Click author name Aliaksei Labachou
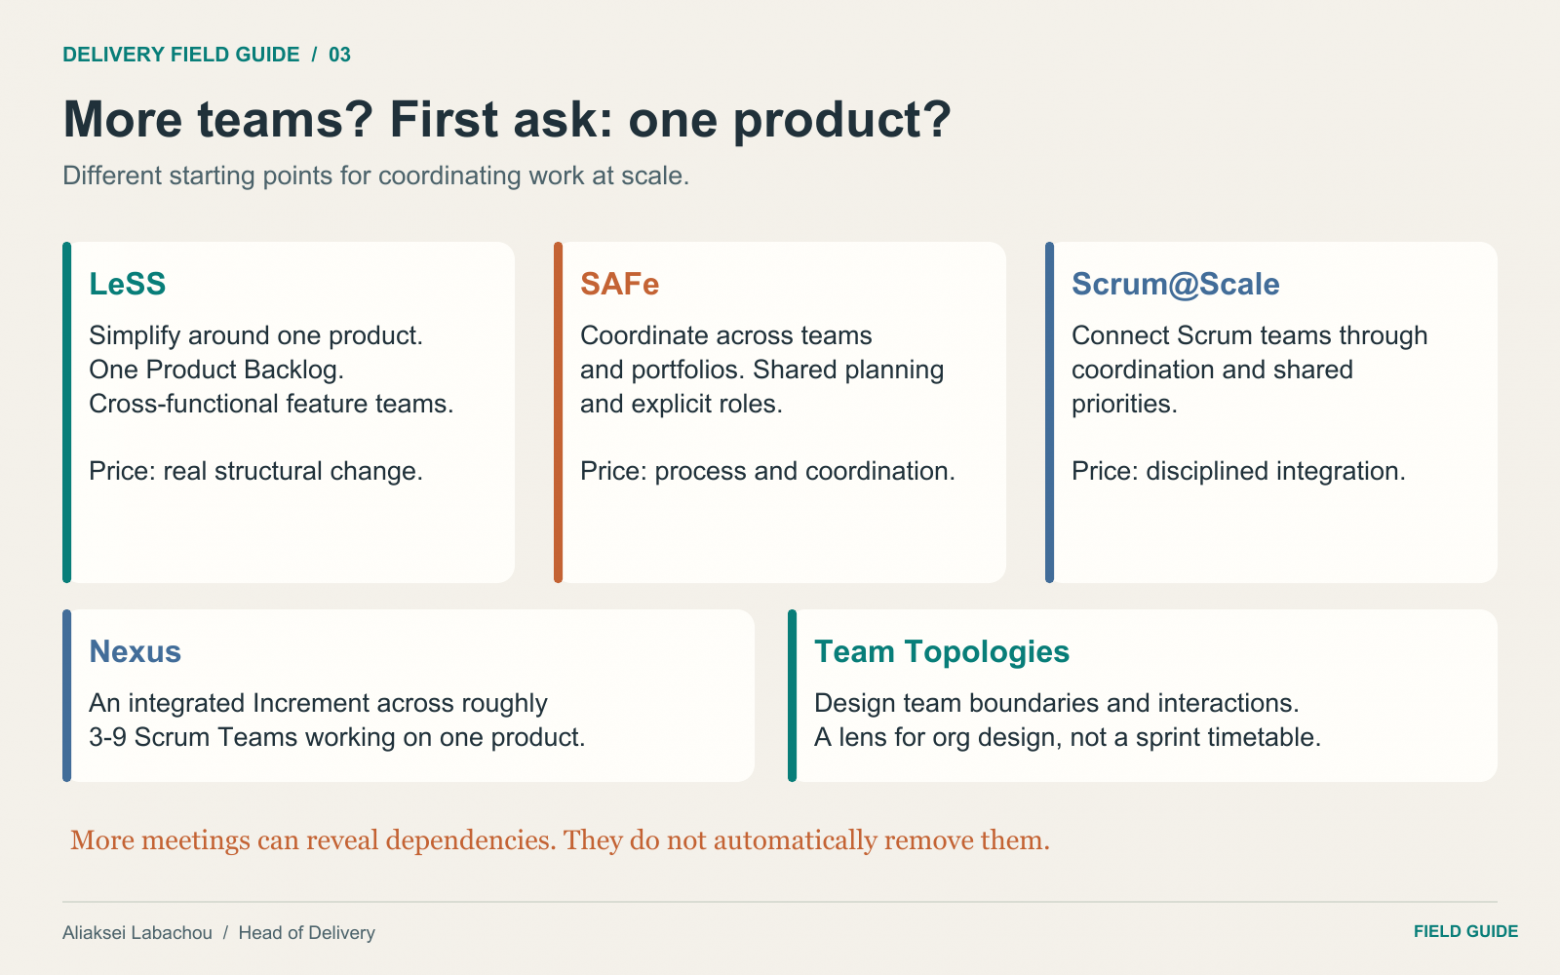 point(137,933)
